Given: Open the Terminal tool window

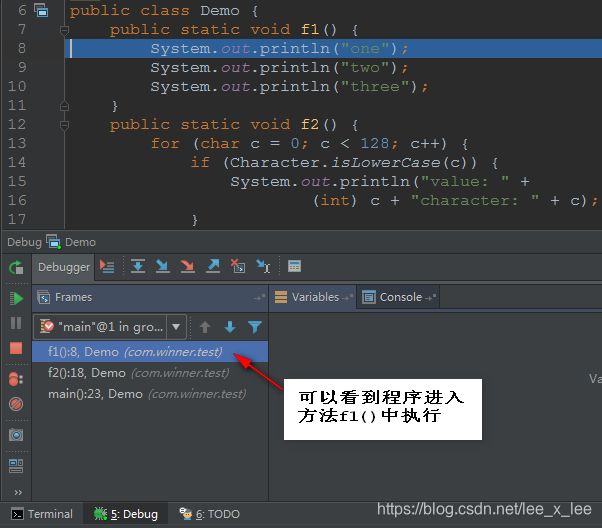Looking at the screenshot, I should click(42, 514).
